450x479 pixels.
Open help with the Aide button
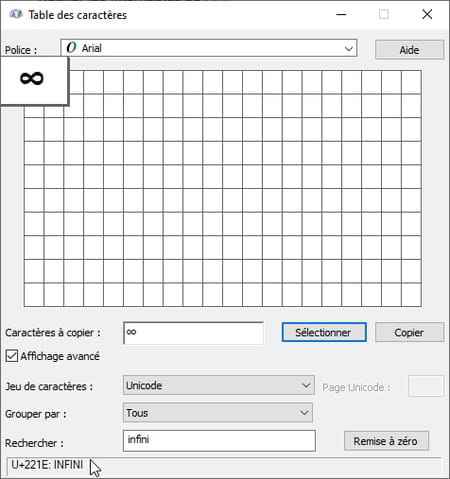(409, 50)
